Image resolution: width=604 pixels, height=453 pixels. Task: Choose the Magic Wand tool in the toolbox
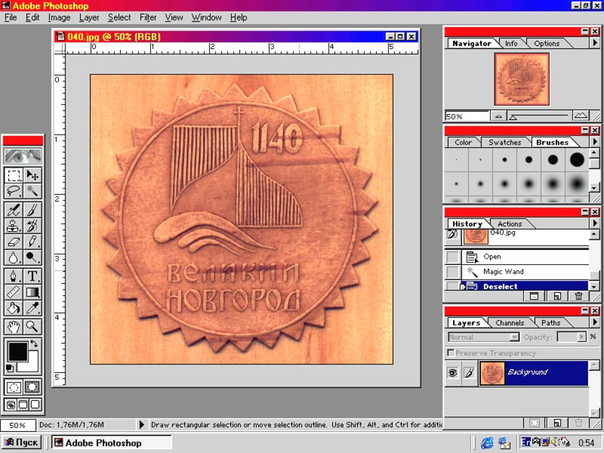pyautogui.click(x=32, y=191)
